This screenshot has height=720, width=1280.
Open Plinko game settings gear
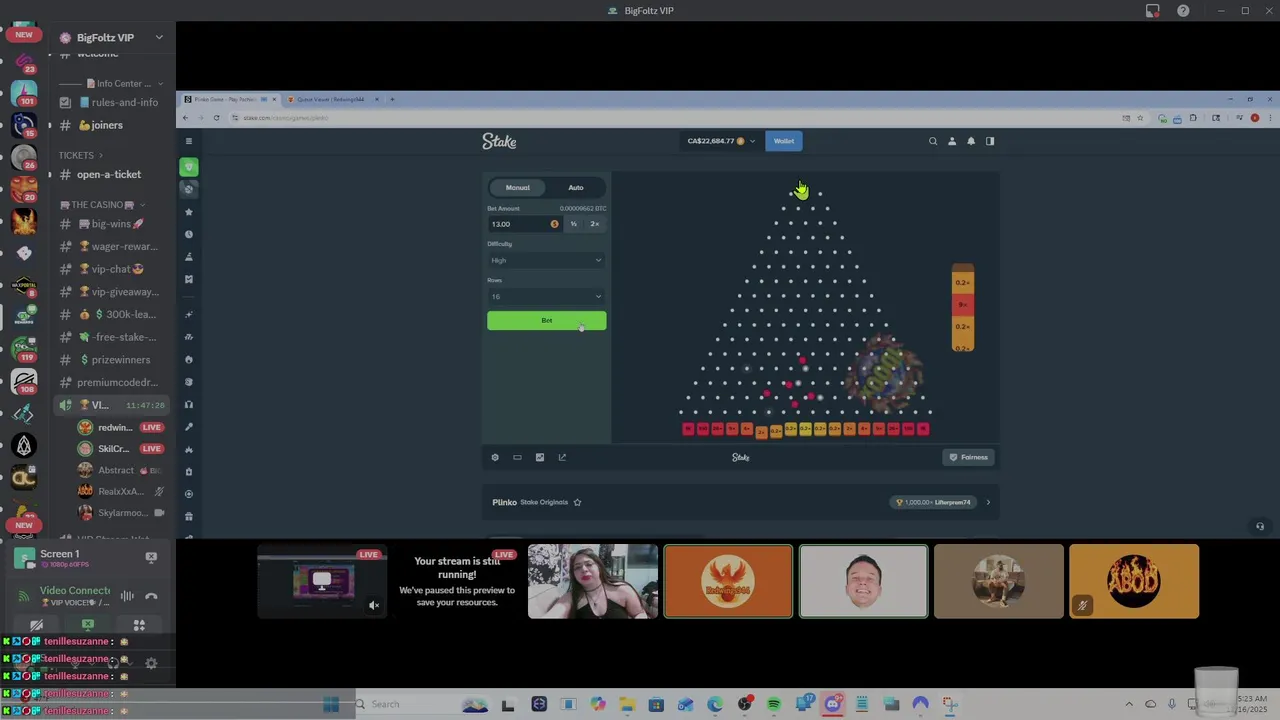[x=495, y=457]
